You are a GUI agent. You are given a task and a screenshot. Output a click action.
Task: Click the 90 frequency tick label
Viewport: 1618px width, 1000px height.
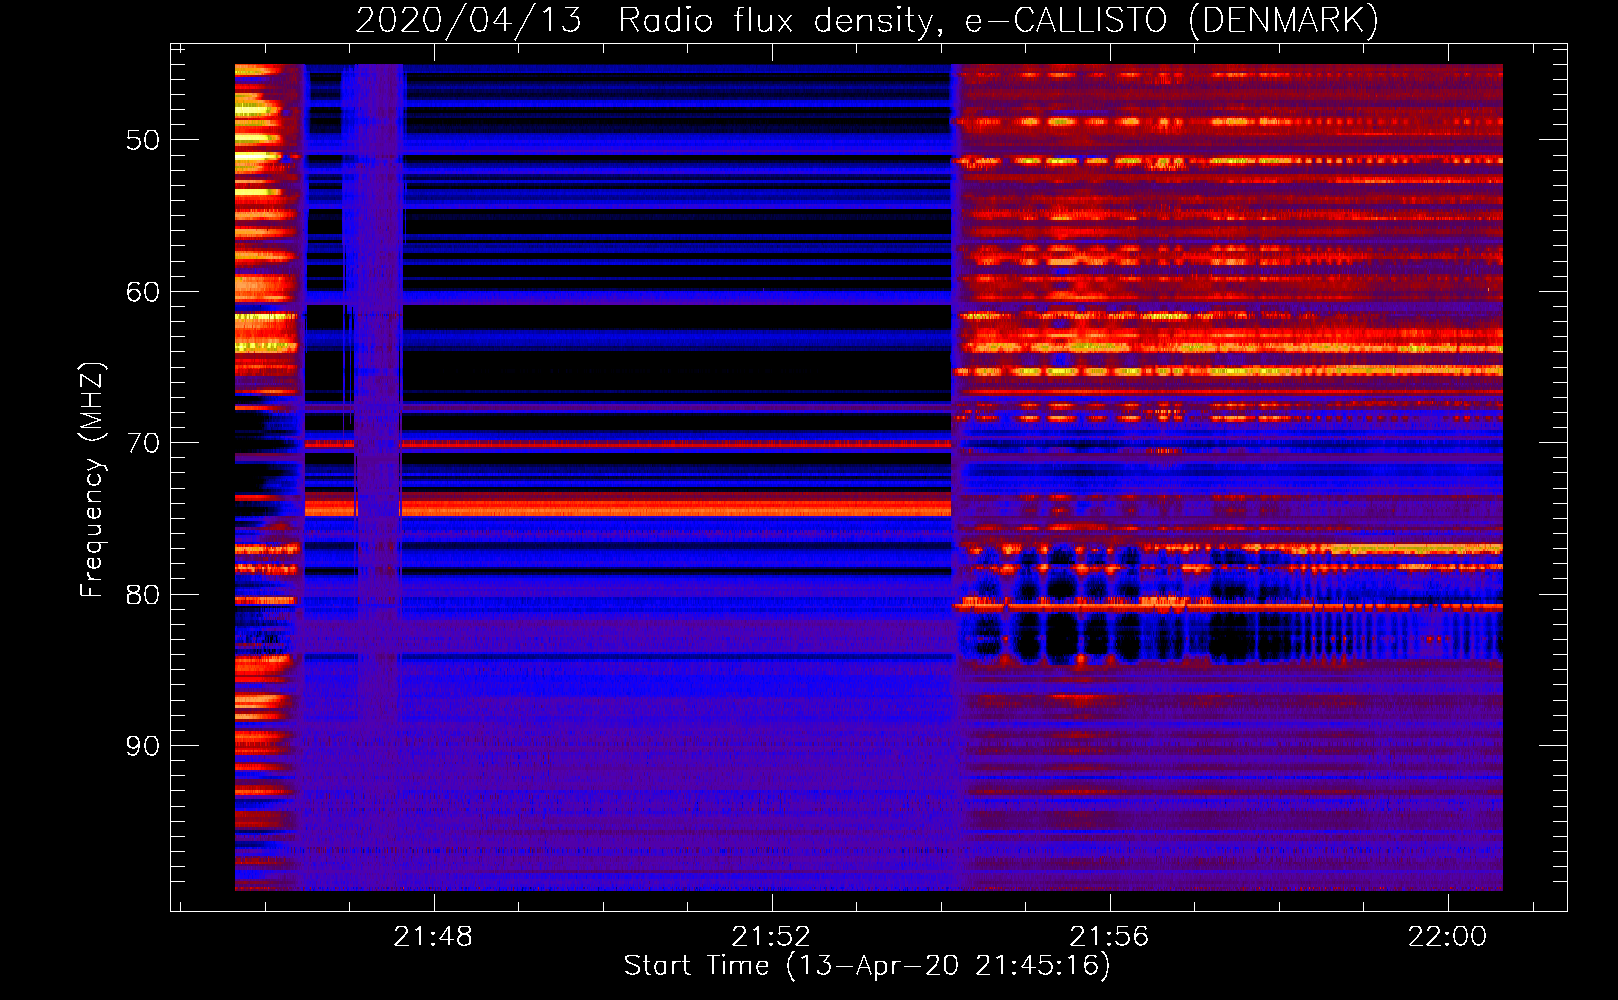(142, 746)
